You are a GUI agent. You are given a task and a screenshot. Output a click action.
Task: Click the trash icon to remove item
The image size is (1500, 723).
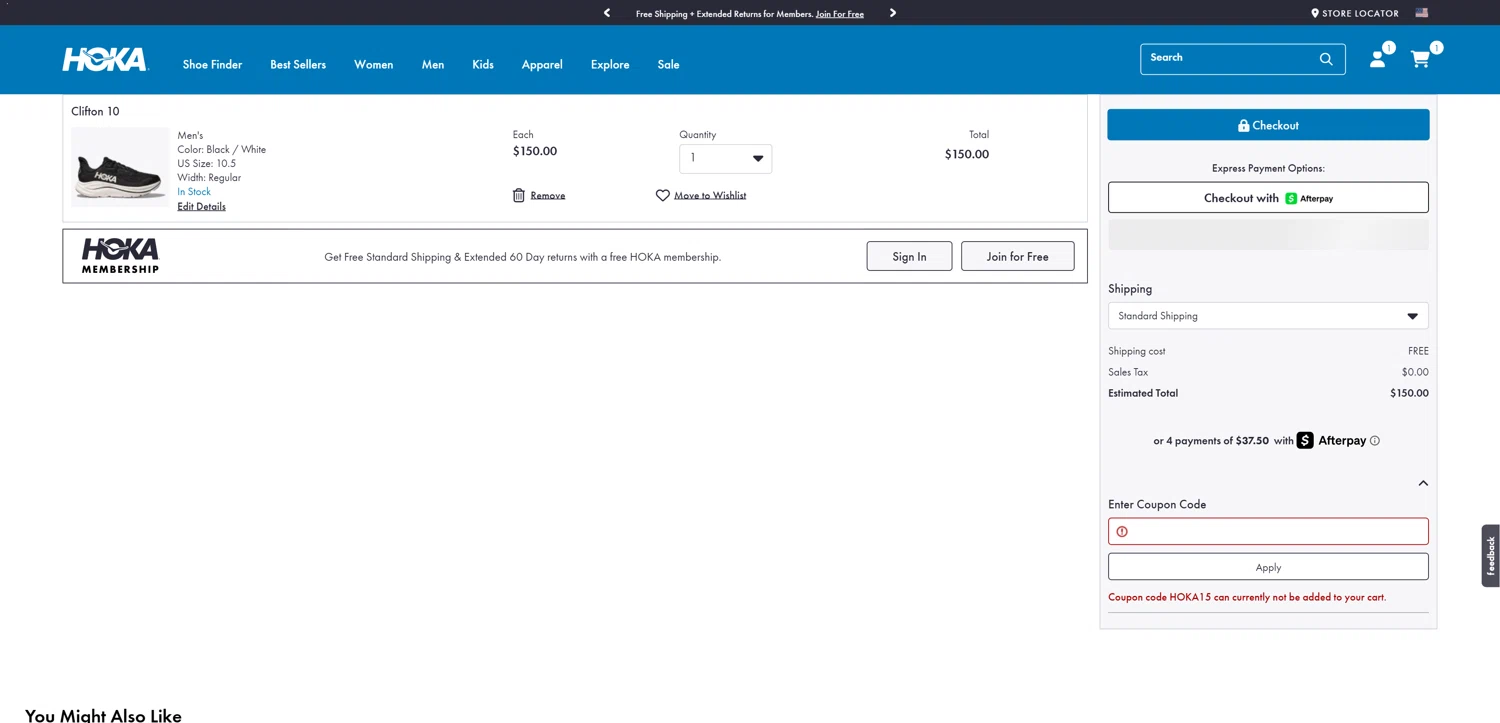[x=518, y=195]
